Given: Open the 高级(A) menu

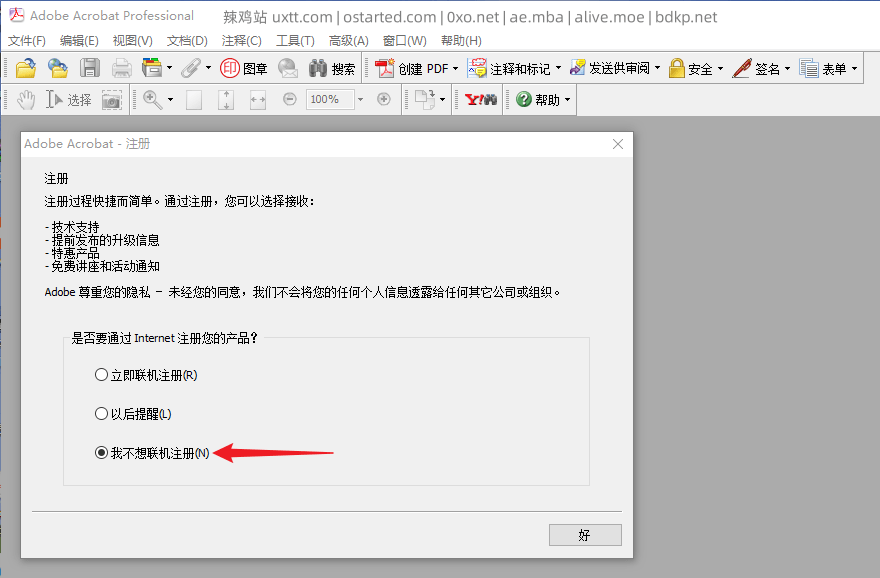Looking at the screenshot, I should tap(349, 41).
